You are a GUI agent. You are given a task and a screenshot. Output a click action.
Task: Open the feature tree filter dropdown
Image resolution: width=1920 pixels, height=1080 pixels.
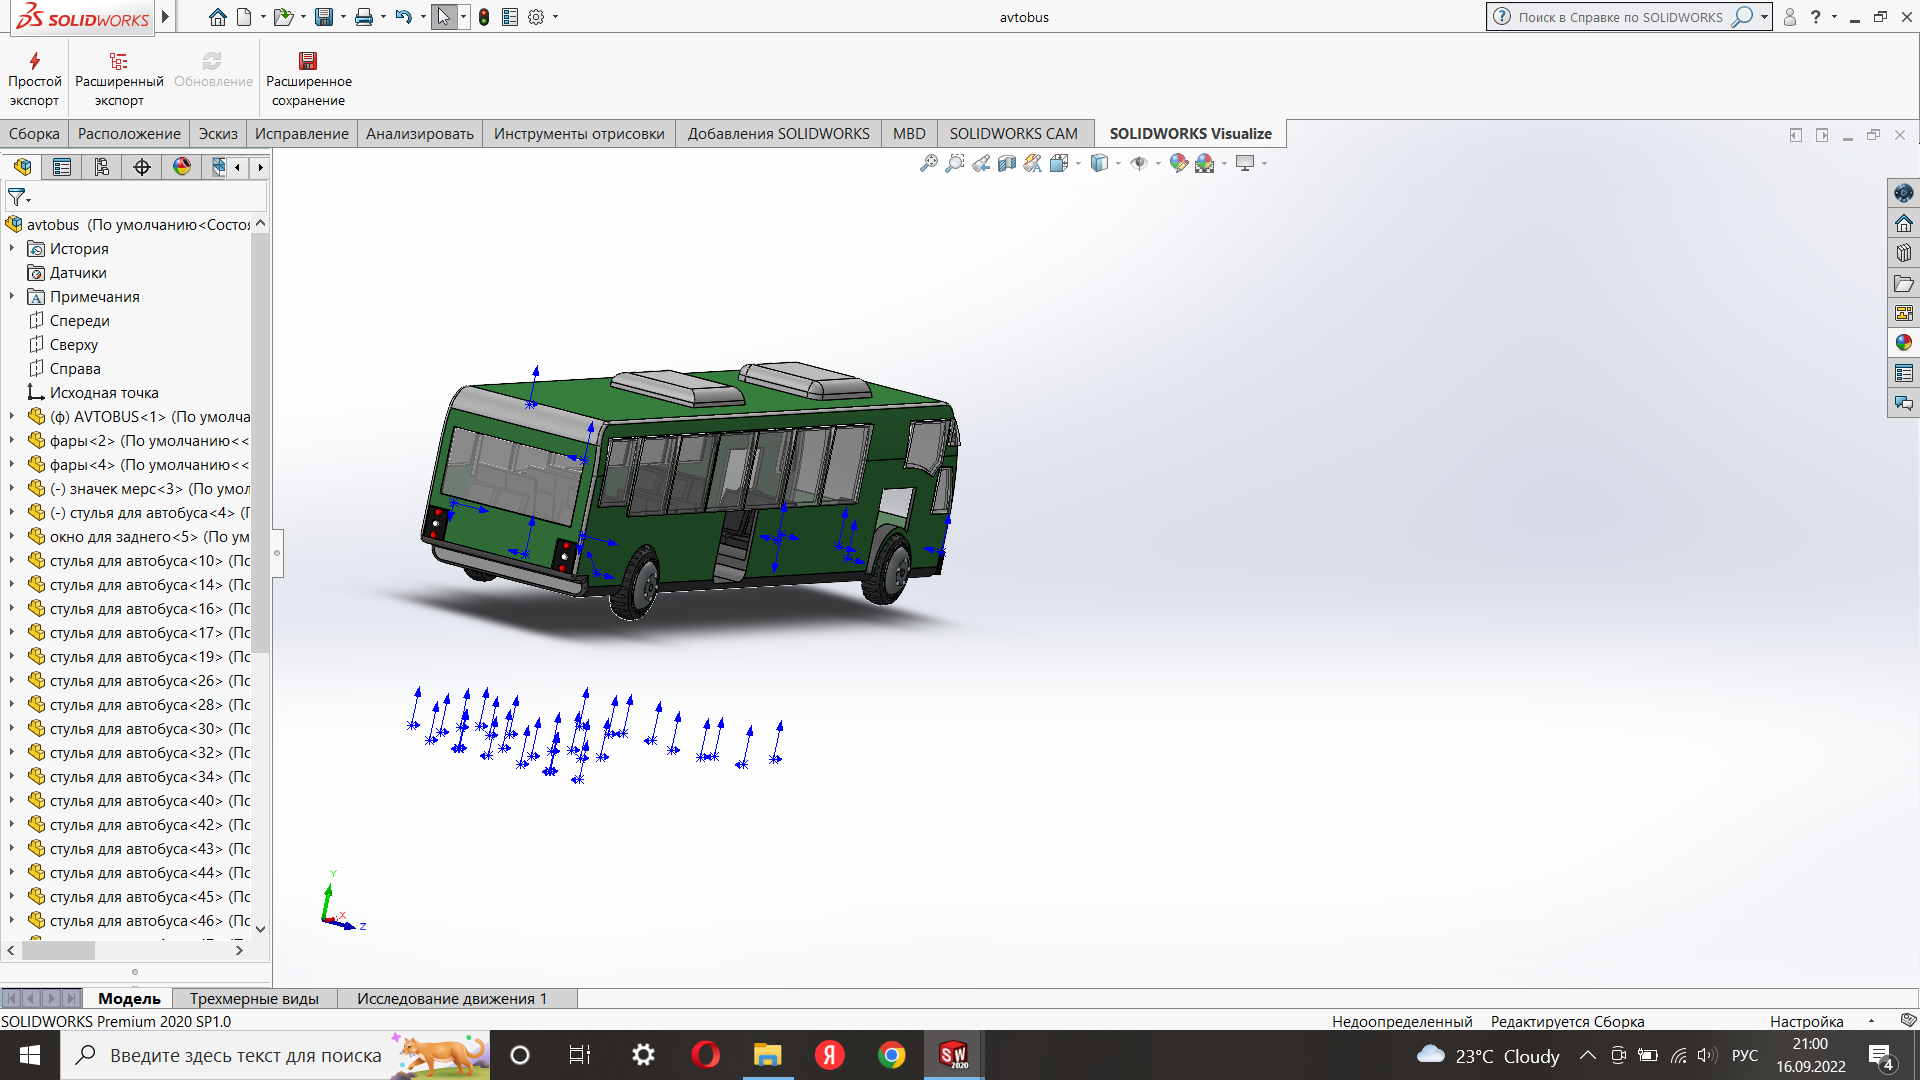(x=19, y=197)
